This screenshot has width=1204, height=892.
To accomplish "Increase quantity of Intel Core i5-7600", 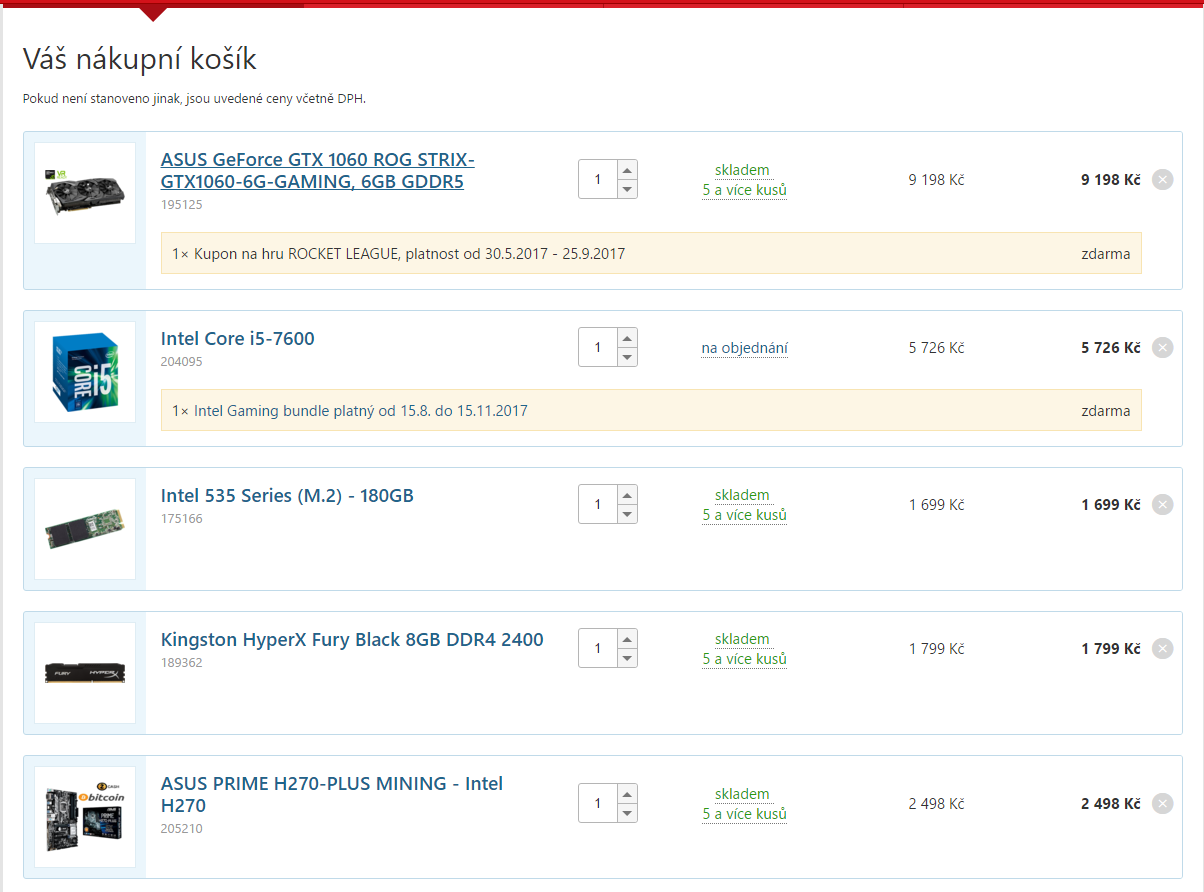I will 627,338.
